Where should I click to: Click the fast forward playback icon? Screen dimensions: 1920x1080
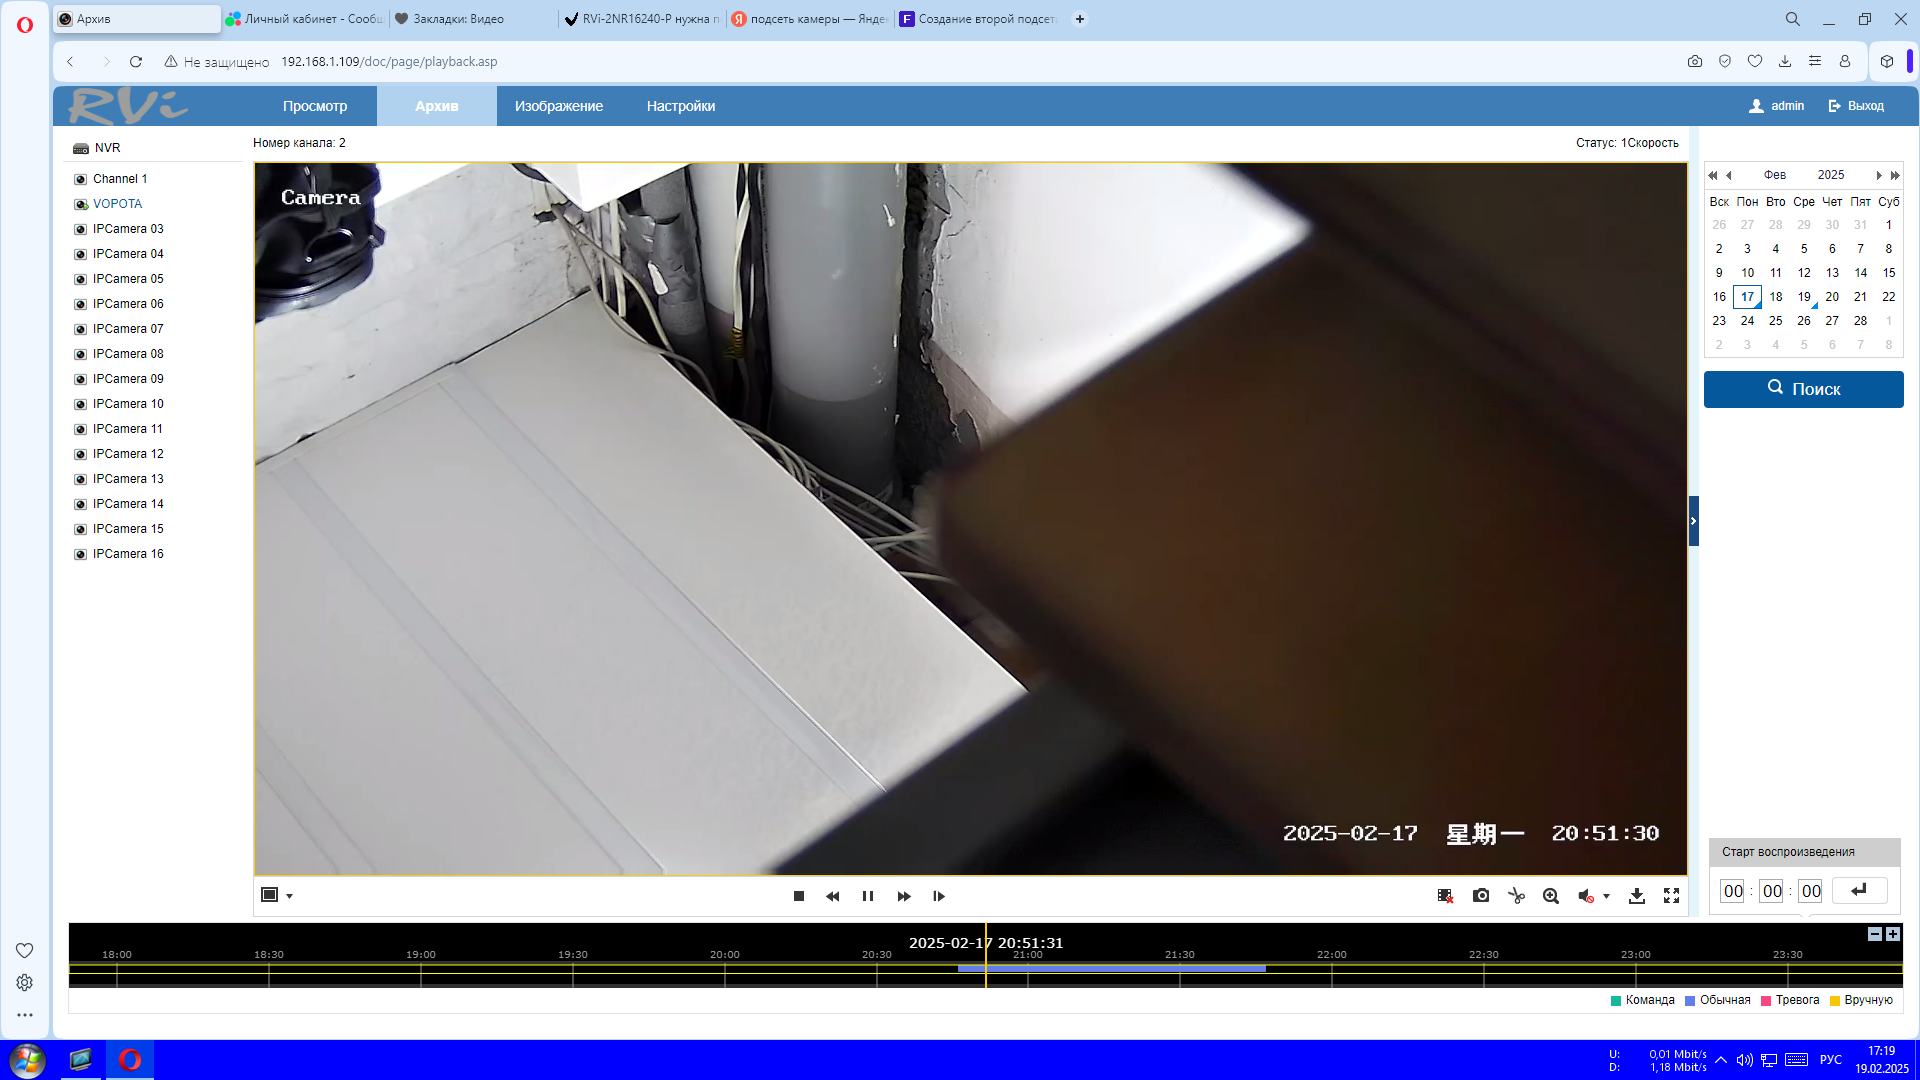pyautogui.click(x=903, y=896)
